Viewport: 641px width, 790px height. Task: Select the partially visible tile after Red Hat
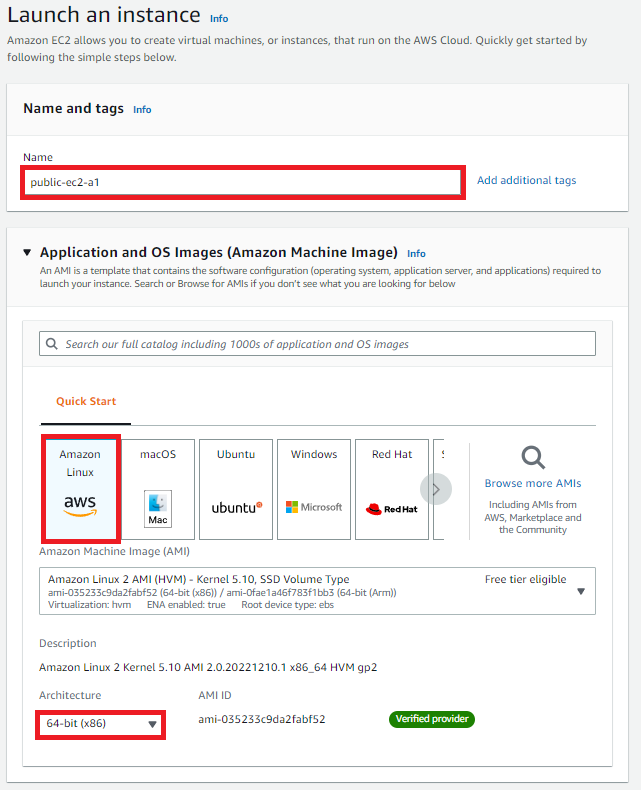[439, 489]
